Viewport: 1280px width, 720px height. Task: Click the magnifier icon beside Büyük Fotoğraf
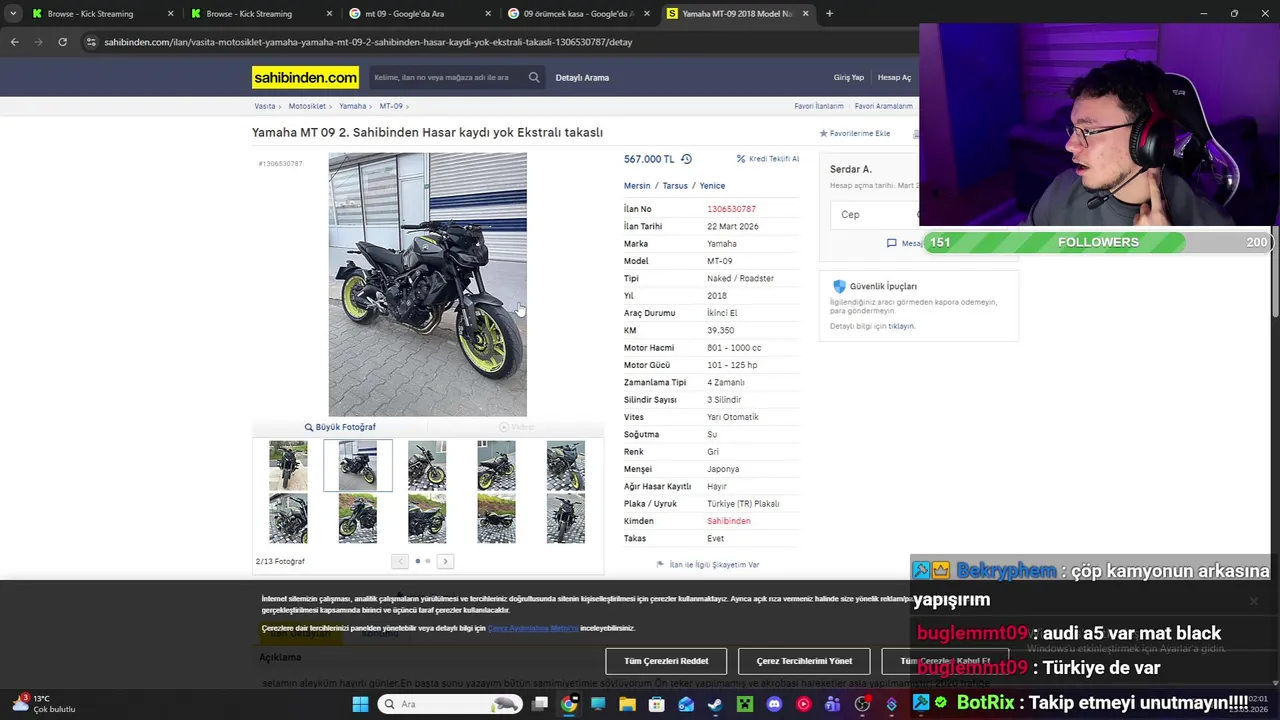click(309, 427)
